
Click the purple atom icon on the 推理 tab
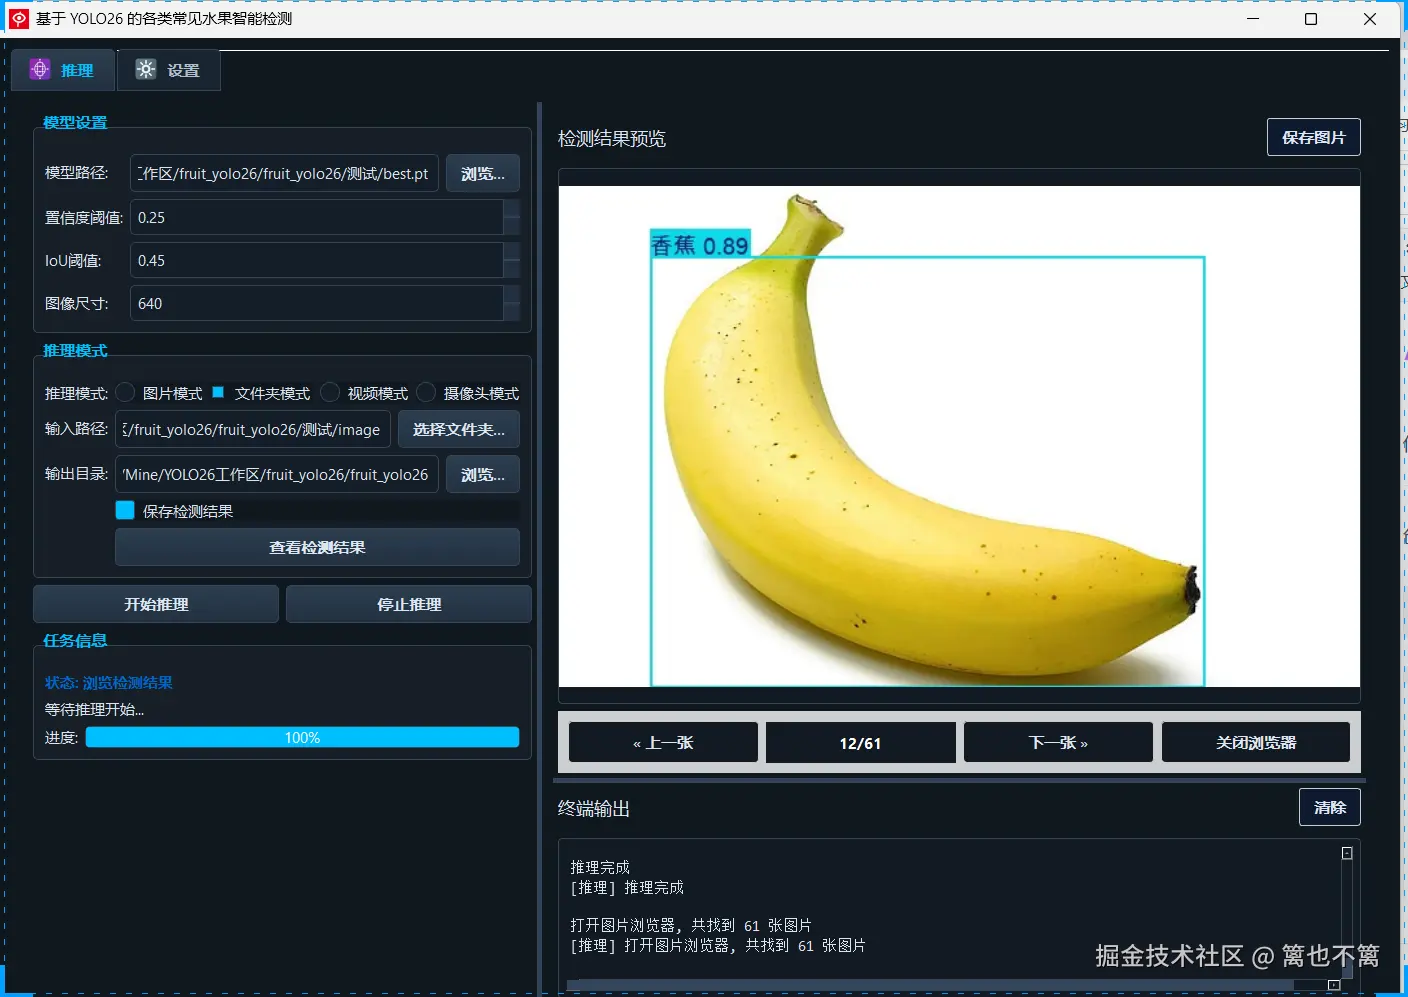click(39, 69)
